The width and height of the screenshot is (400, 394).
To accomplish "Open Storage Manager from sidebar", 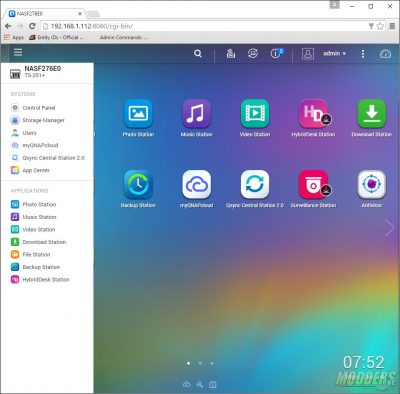I will tap(43, 120).
